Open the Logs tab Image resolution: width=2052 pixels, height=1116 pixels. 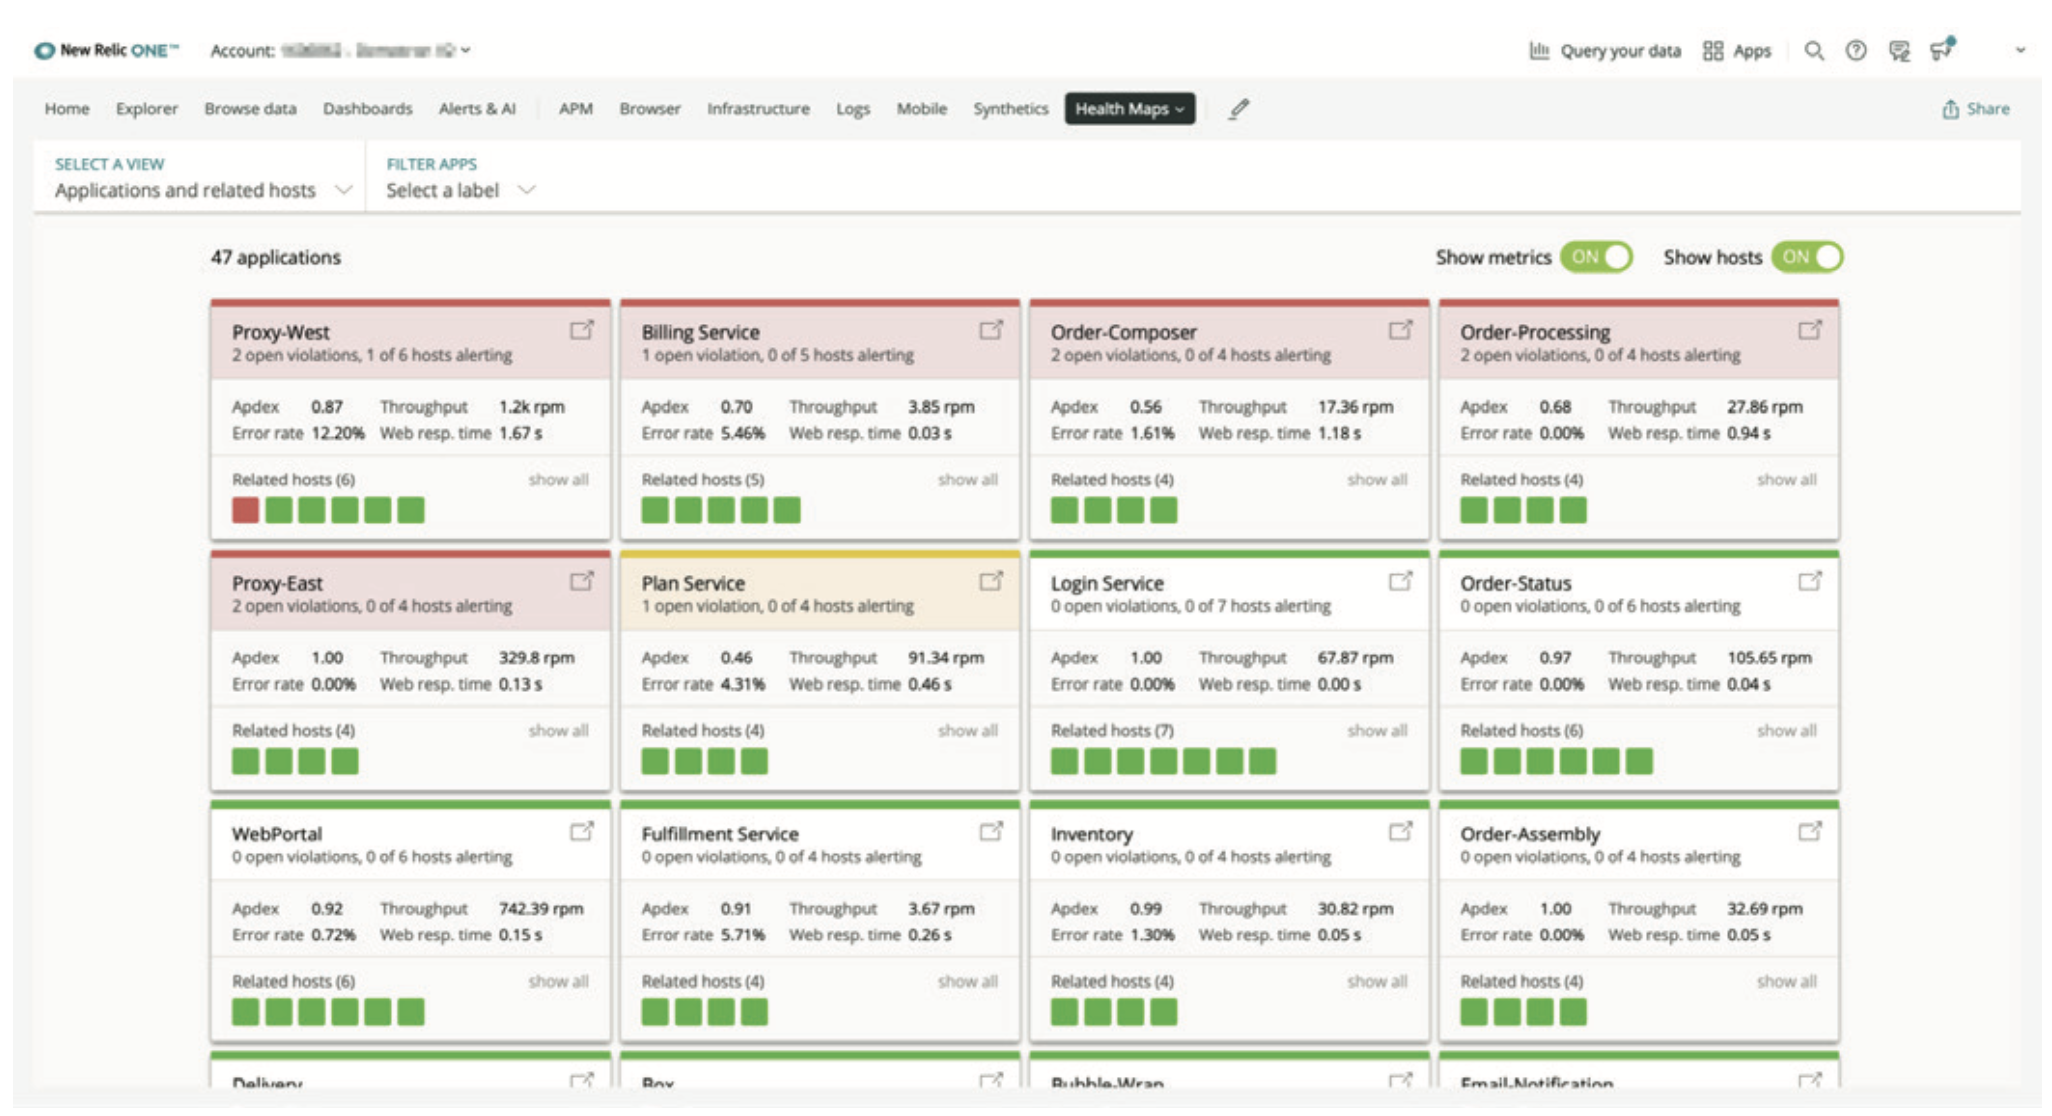point(853,109)
